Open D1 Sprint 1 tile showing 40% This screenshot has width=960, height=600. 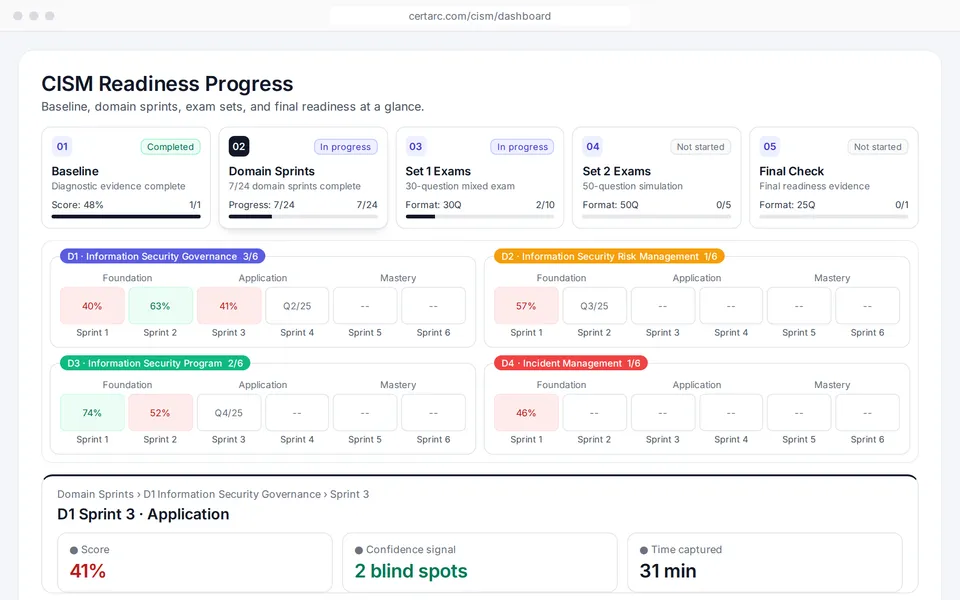tap(92, 306)
